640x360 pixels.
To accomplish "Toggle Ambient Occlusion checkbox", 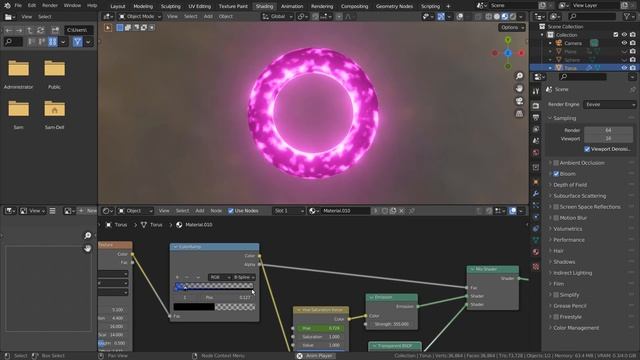I will point(556,163).
